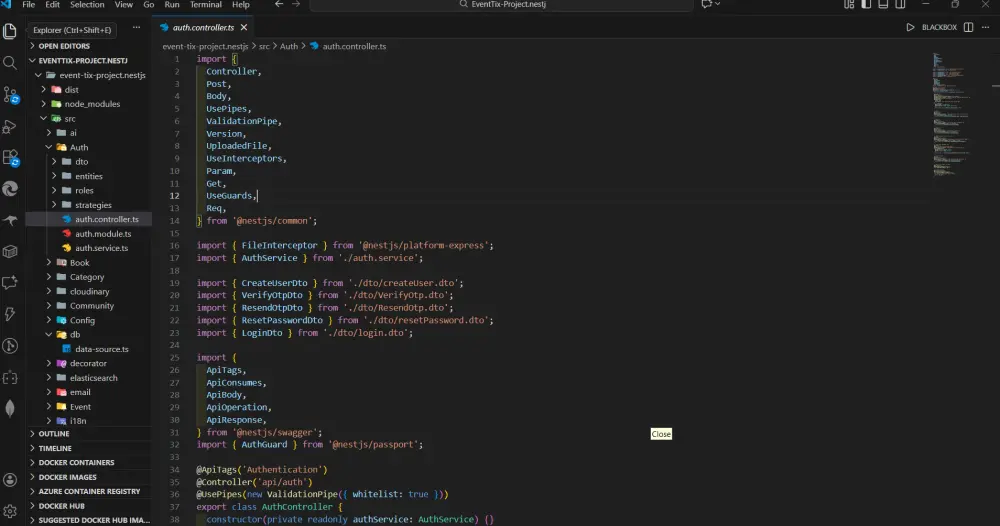Open the Search view in activity bar
The width and height of the screenshot is (1000, 526).
(x=10, y=62)
